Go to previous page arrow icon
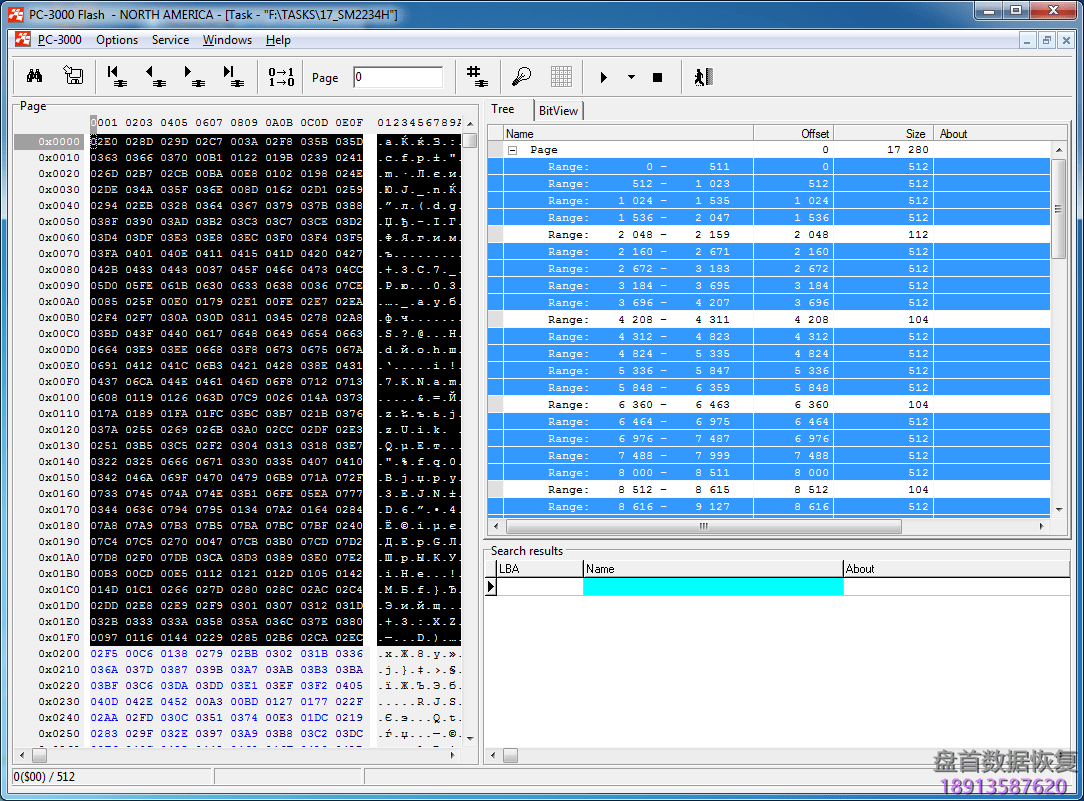1084x801 pixels. pyautogui.click(x=155, y=77)
